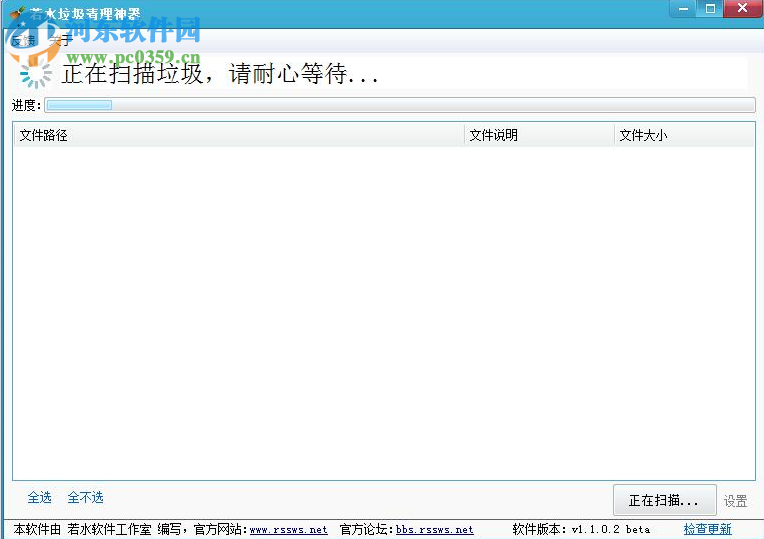This screenshot has height=539, width=764.
Task: Close the 若水垃圾清理神器 window
Action: 742,9
